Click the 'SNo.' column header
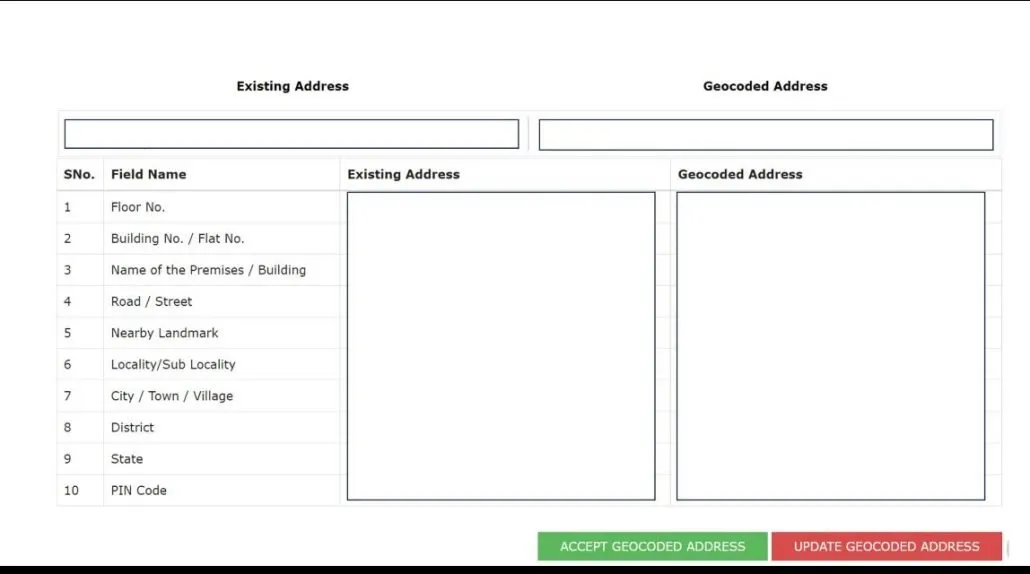The height and width of the screenshot is (574, 1030). tap(79, 174)
